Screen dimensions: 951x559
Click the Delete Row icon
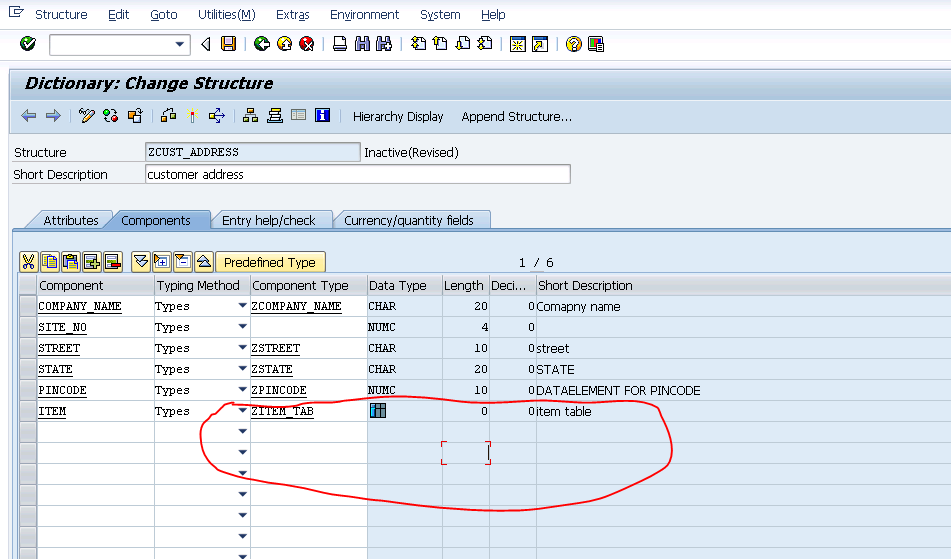tap(113, 262)
